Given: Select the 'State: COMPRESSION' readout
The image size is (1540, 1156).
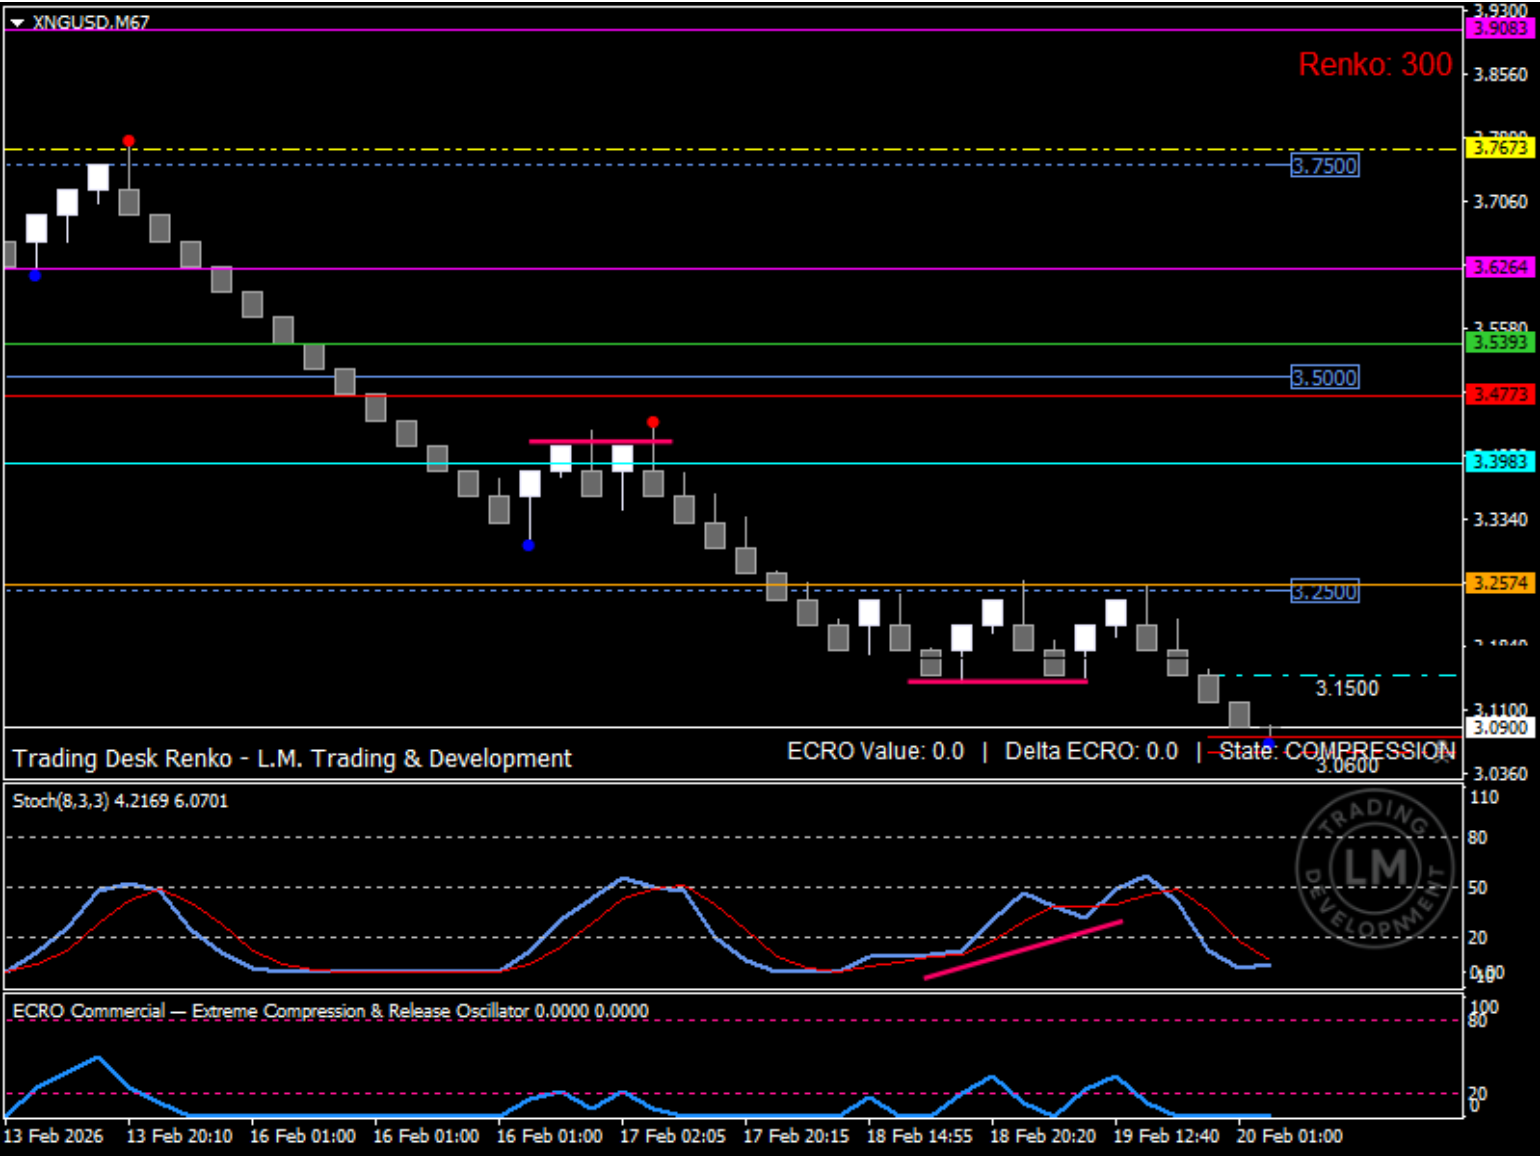Looking at the screenshot, I should coord(1337,751).
